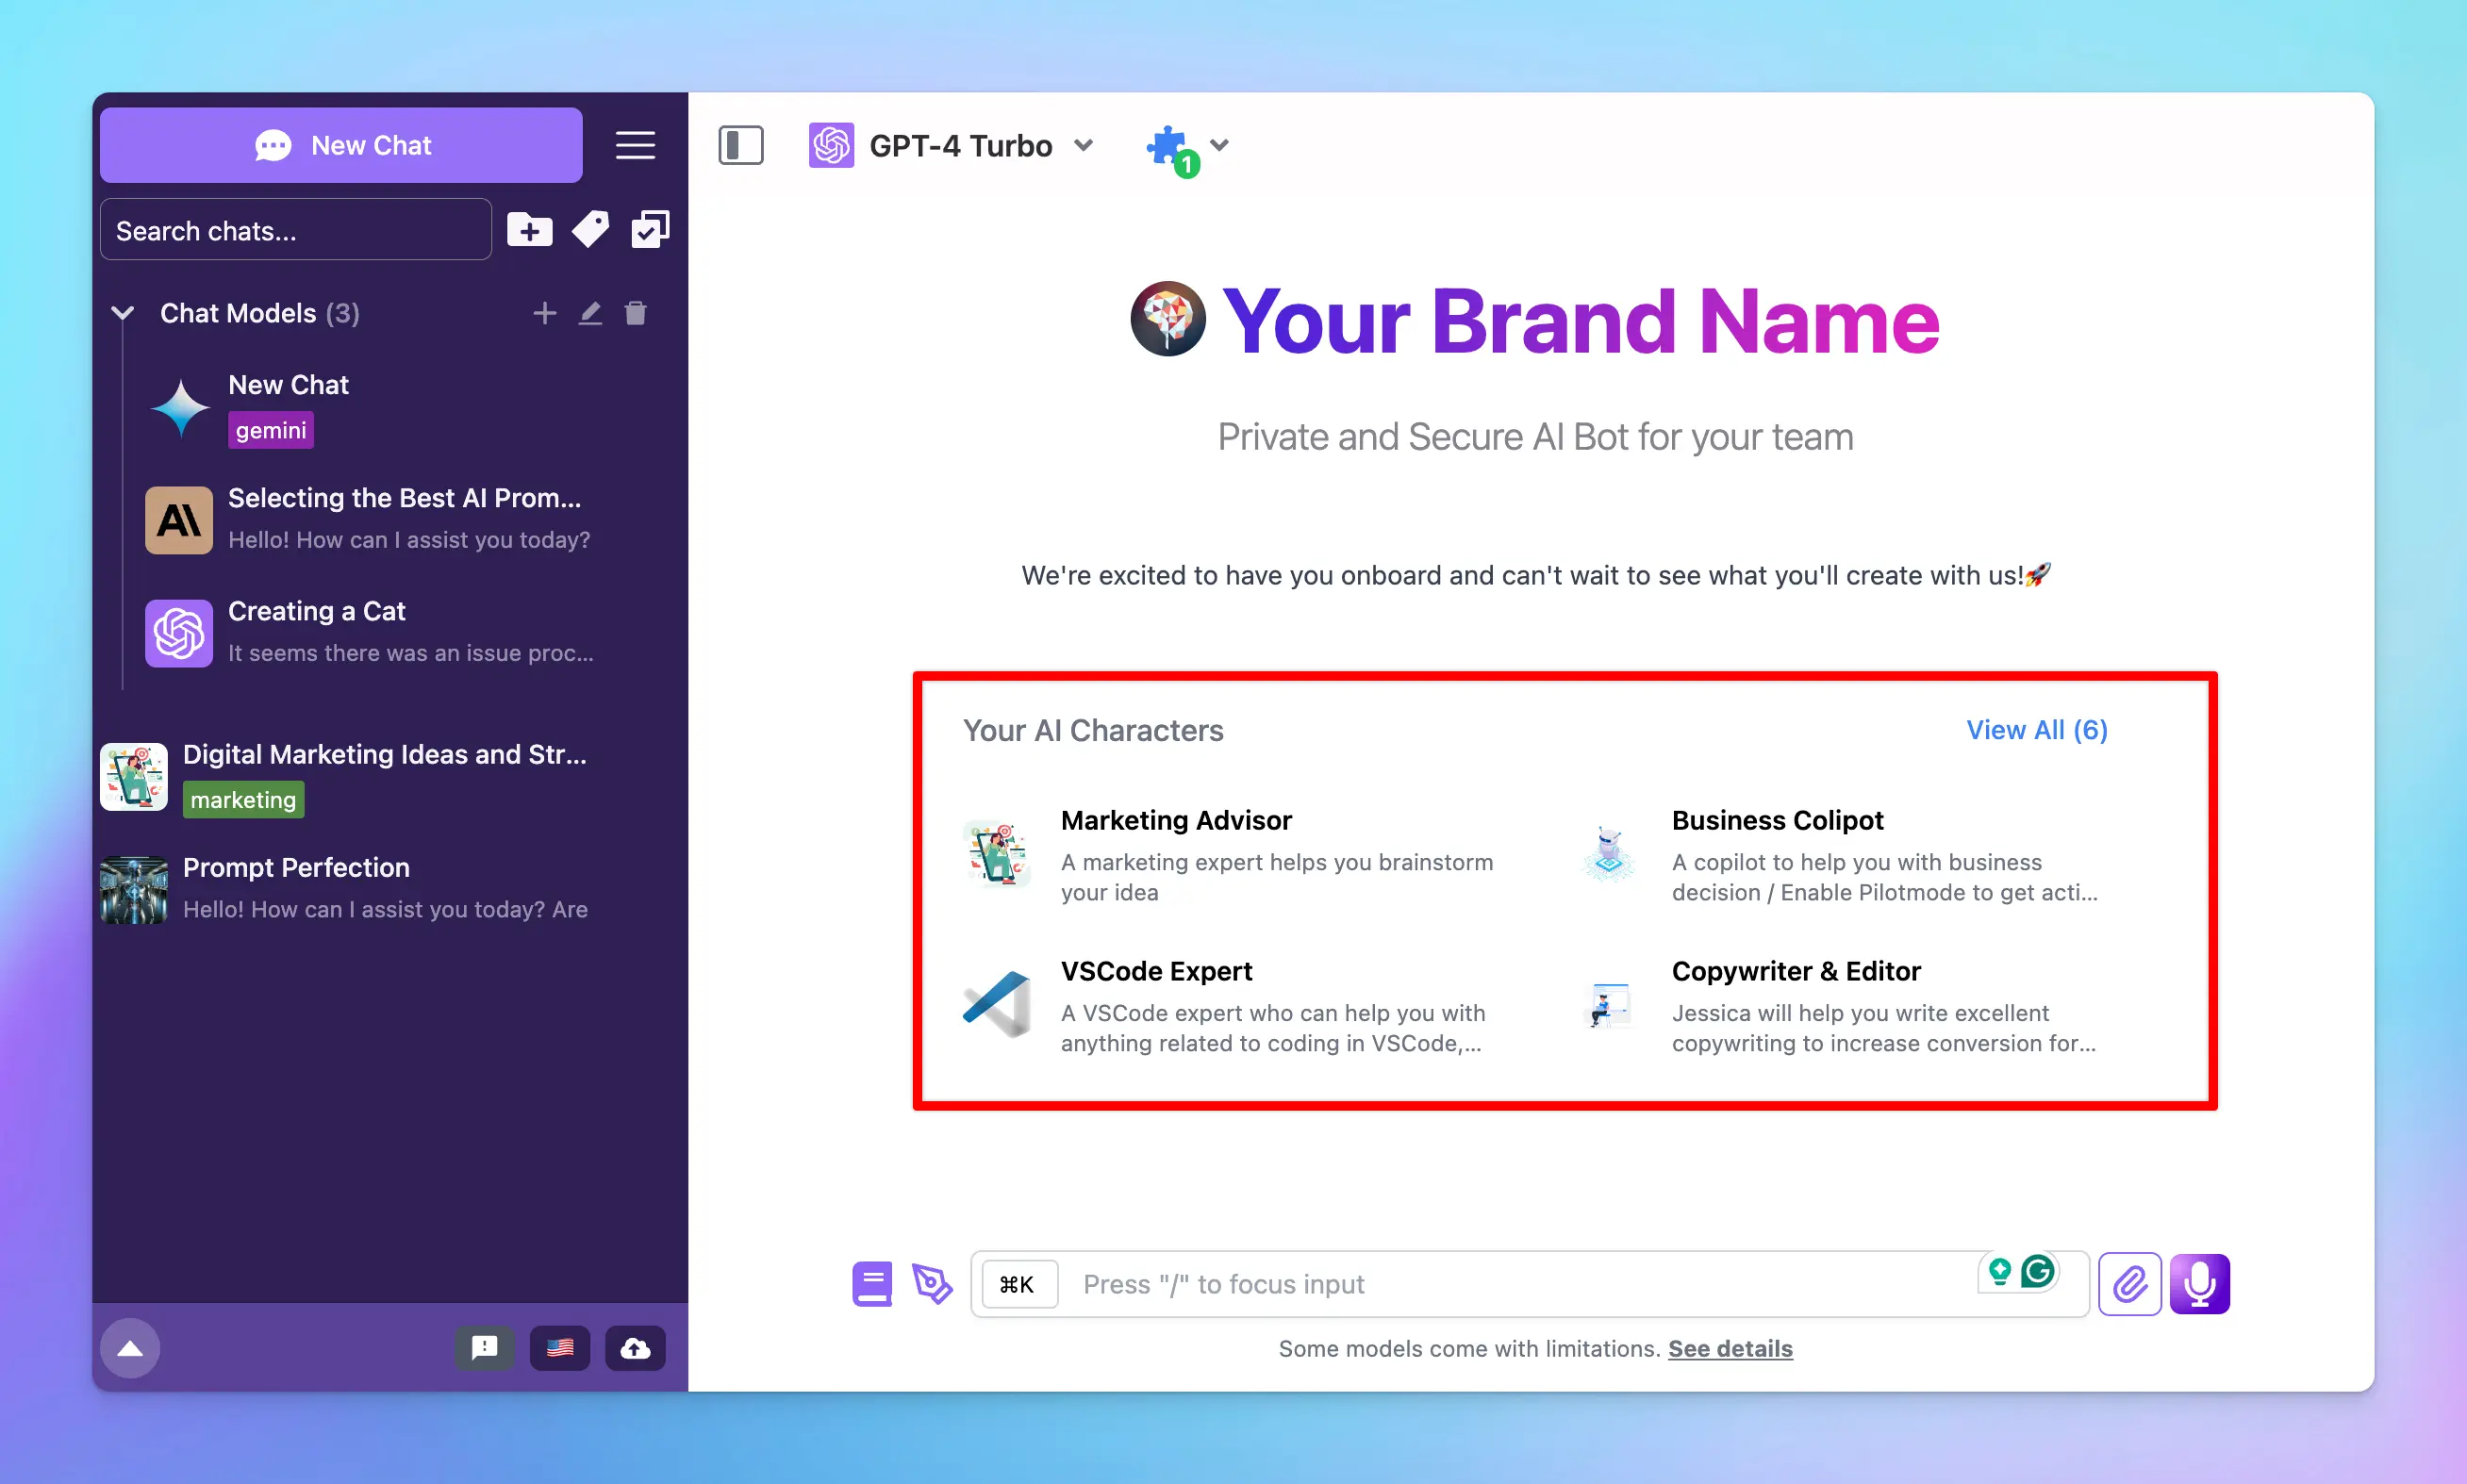
Task: Attach a file with the paperclip icon
Action: (2131, 1283)
